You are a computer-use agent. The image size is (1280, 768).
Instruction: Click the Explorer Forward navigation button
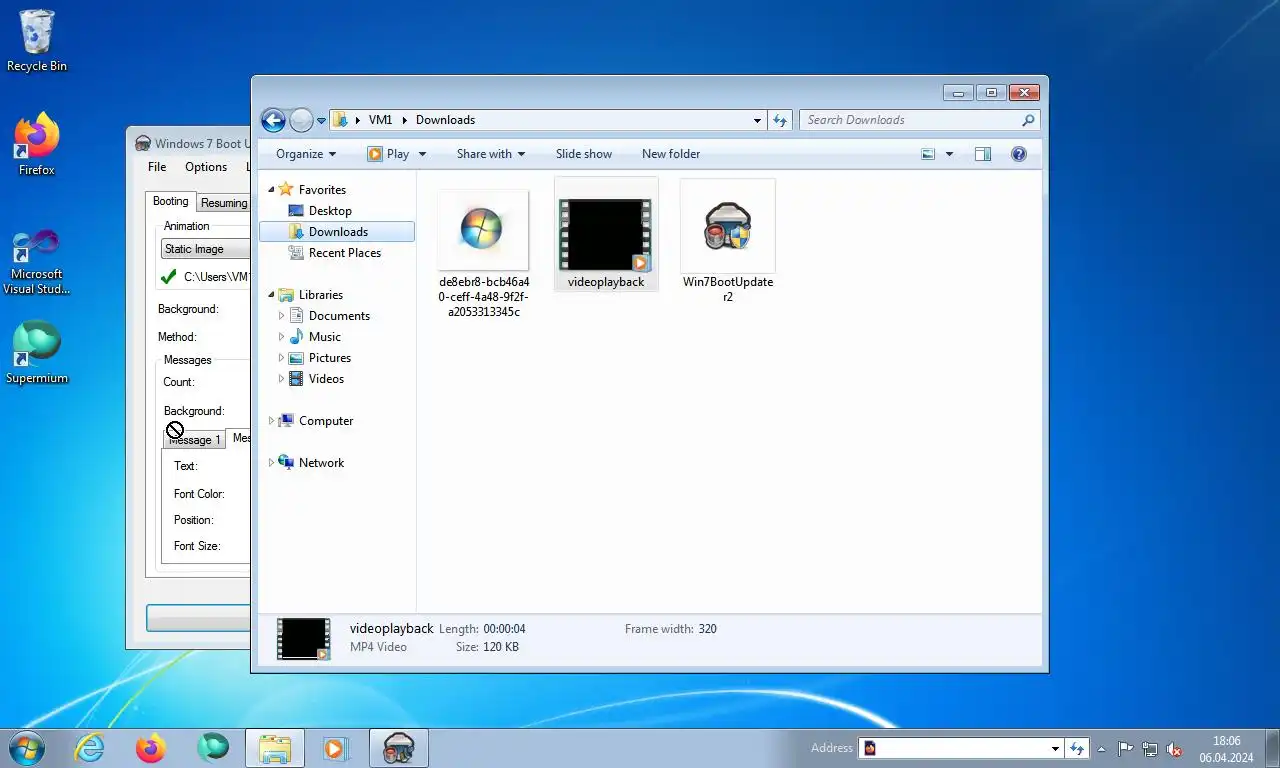301,120
